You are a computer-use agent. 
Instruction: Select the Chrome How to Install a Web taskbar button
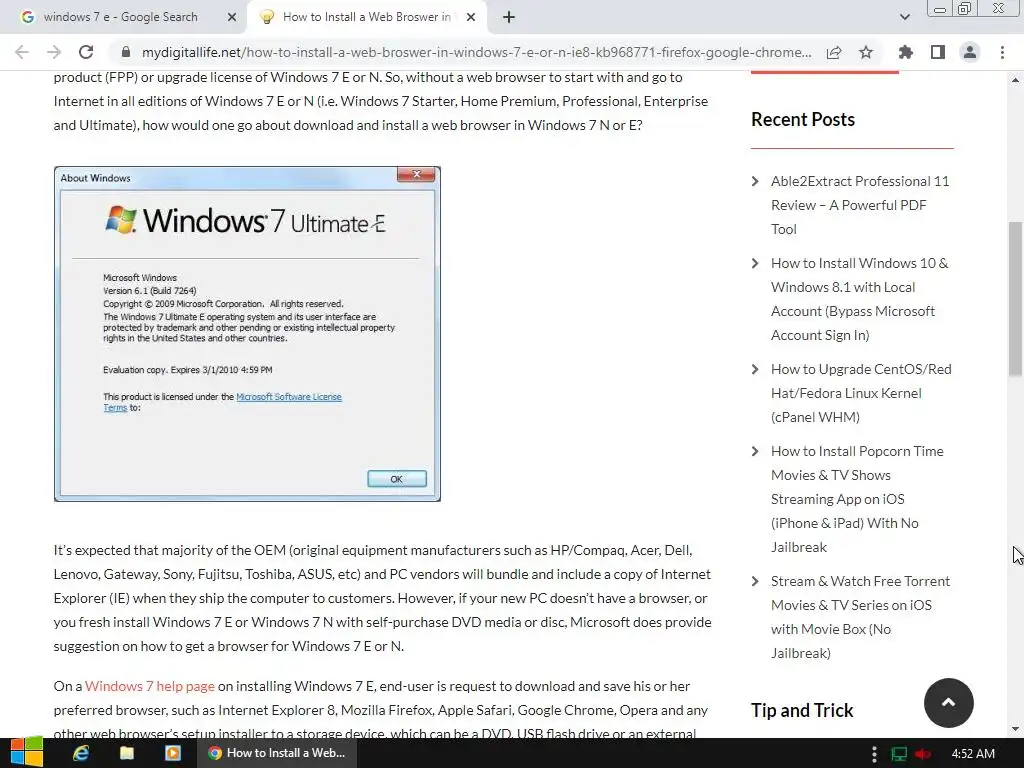pos(278,753)
